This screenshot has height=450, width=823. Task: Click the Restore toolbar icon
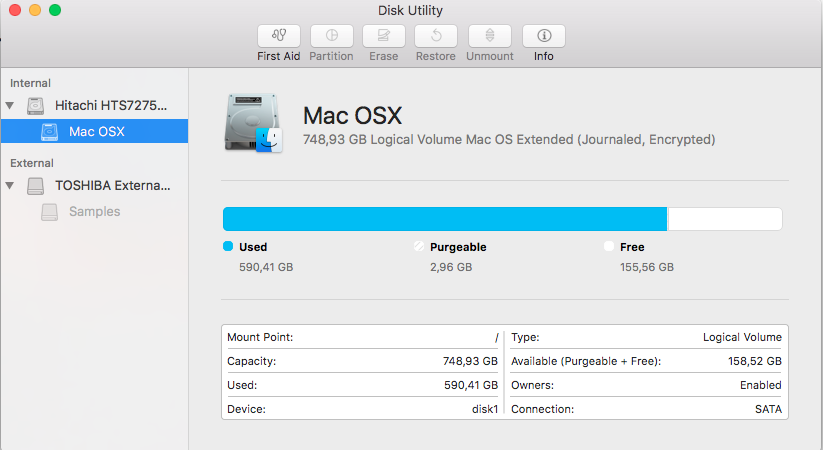click(x=436, y=36)
